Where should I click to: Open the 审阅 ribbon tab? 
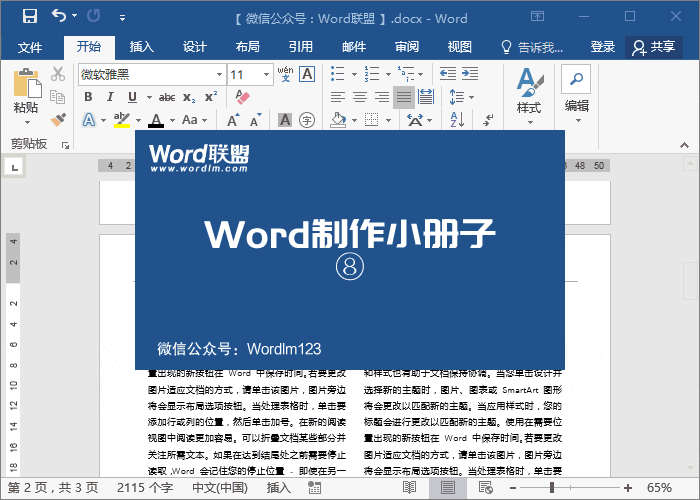click(407, 47)
